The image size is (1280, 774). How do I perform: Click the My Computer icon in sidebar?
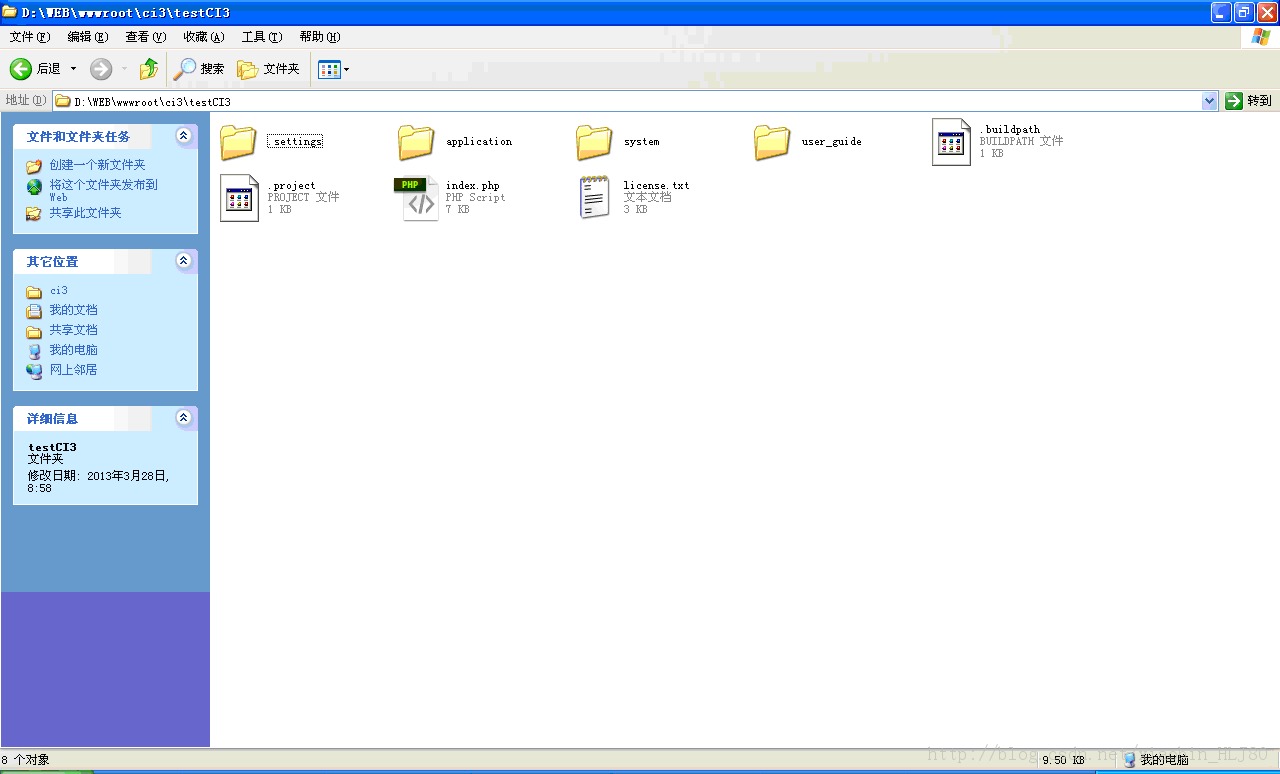[34, 351]
